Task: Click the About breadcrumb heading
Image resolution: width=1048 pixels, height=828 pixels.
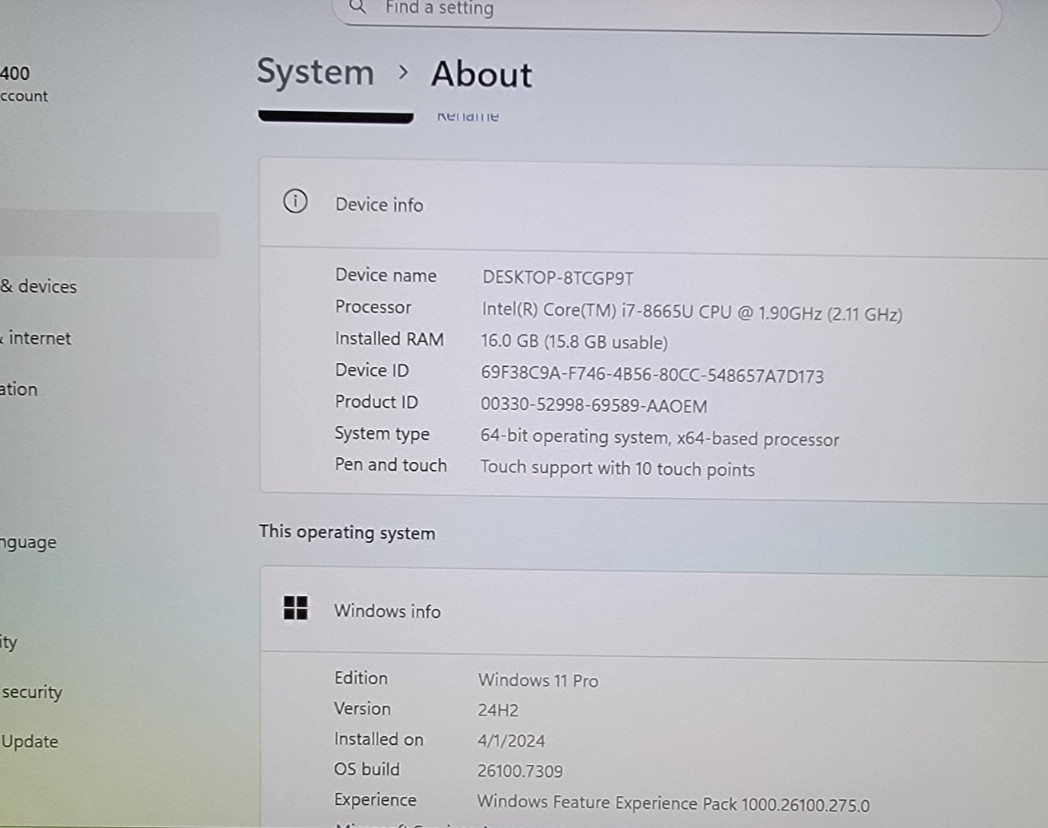Action: coord(481,74)
